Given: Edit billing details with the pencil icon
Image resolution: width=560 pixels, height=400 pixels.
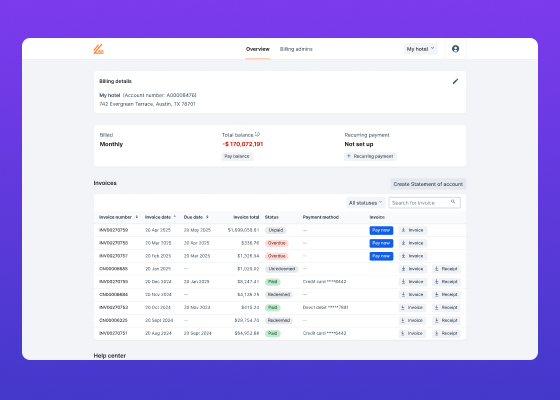Looking at the screenshot, I should 455,81.
